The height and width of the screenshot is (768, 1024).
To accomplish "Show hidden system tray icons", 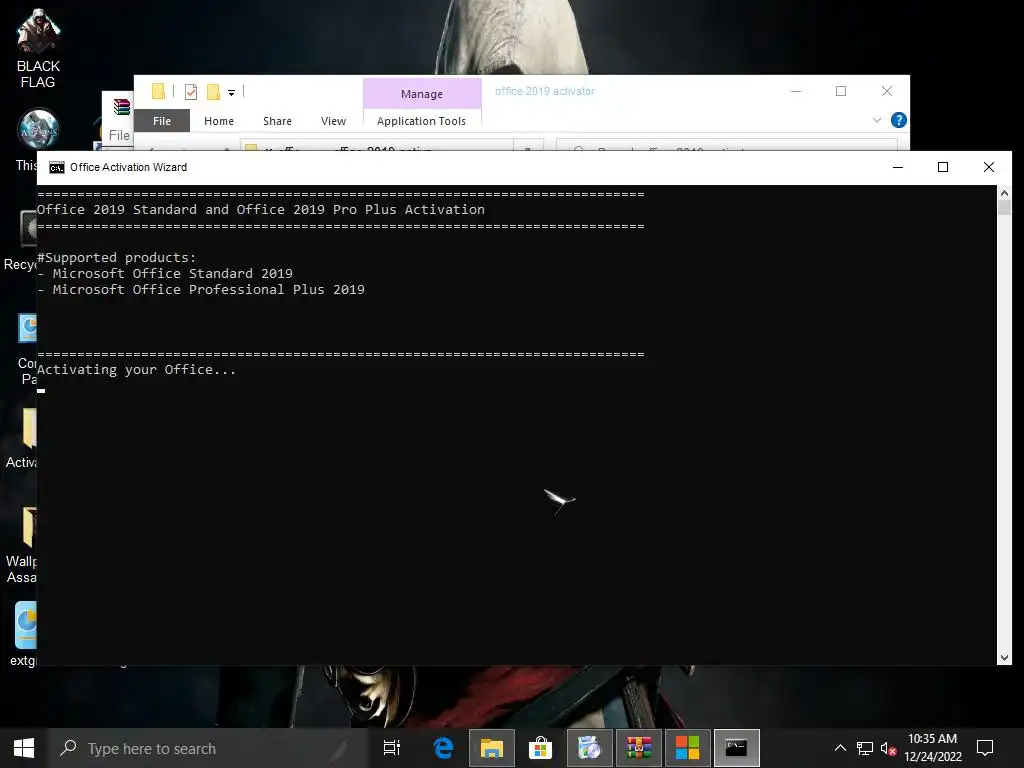I will 840,748.
